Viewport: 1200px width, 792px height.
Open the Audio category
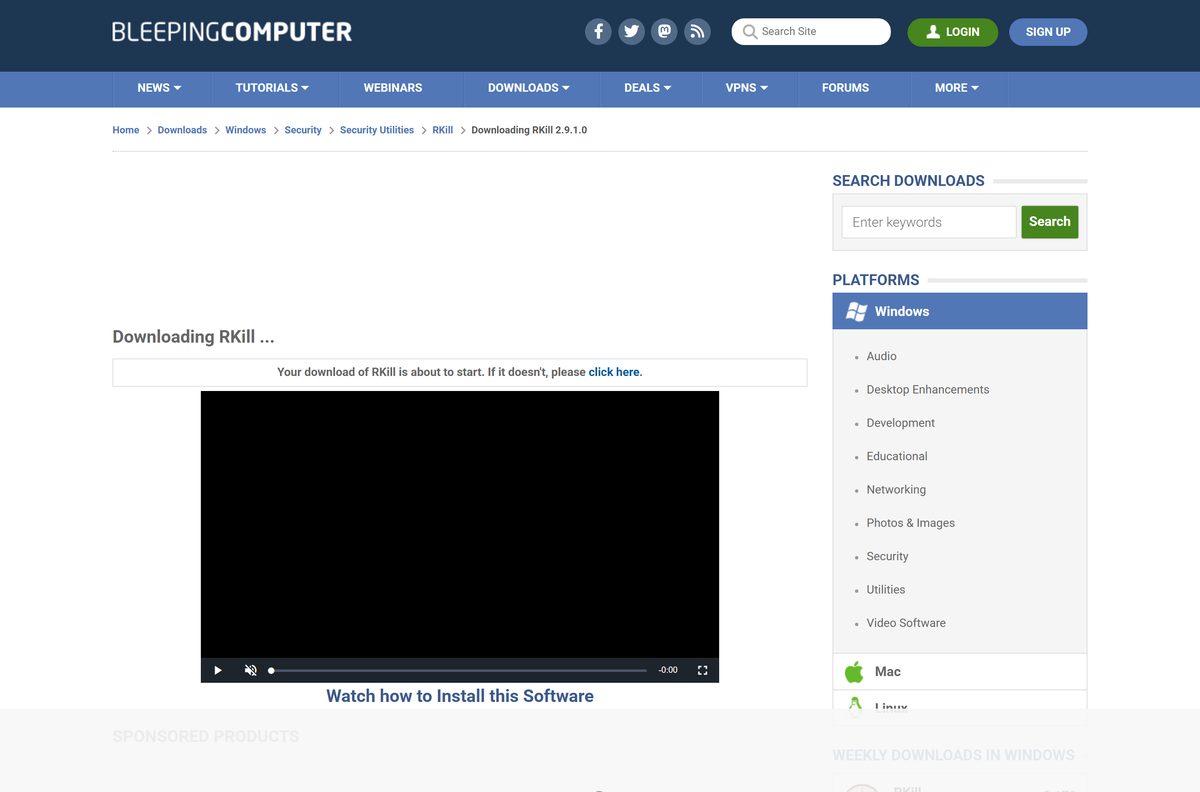tap(882, 356)
